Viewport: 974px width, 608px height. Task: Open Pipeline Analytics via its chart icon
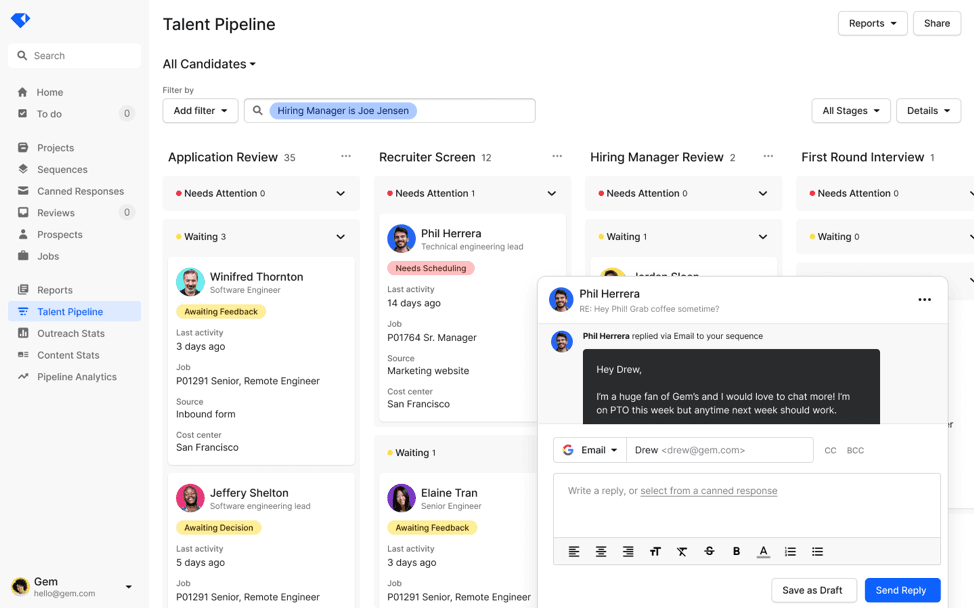(22, 376)
